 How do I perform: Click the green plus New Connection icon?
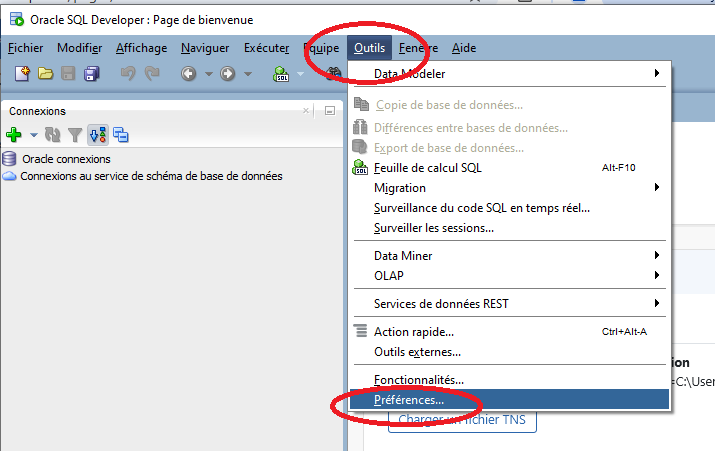tap(14, 135)
